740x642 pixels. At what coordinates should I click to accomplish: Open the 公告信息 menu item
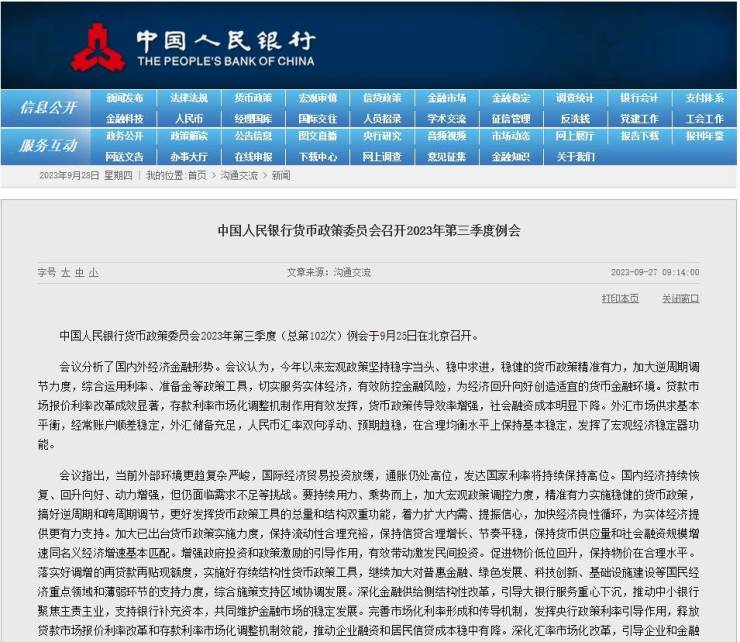coord(253,136)
